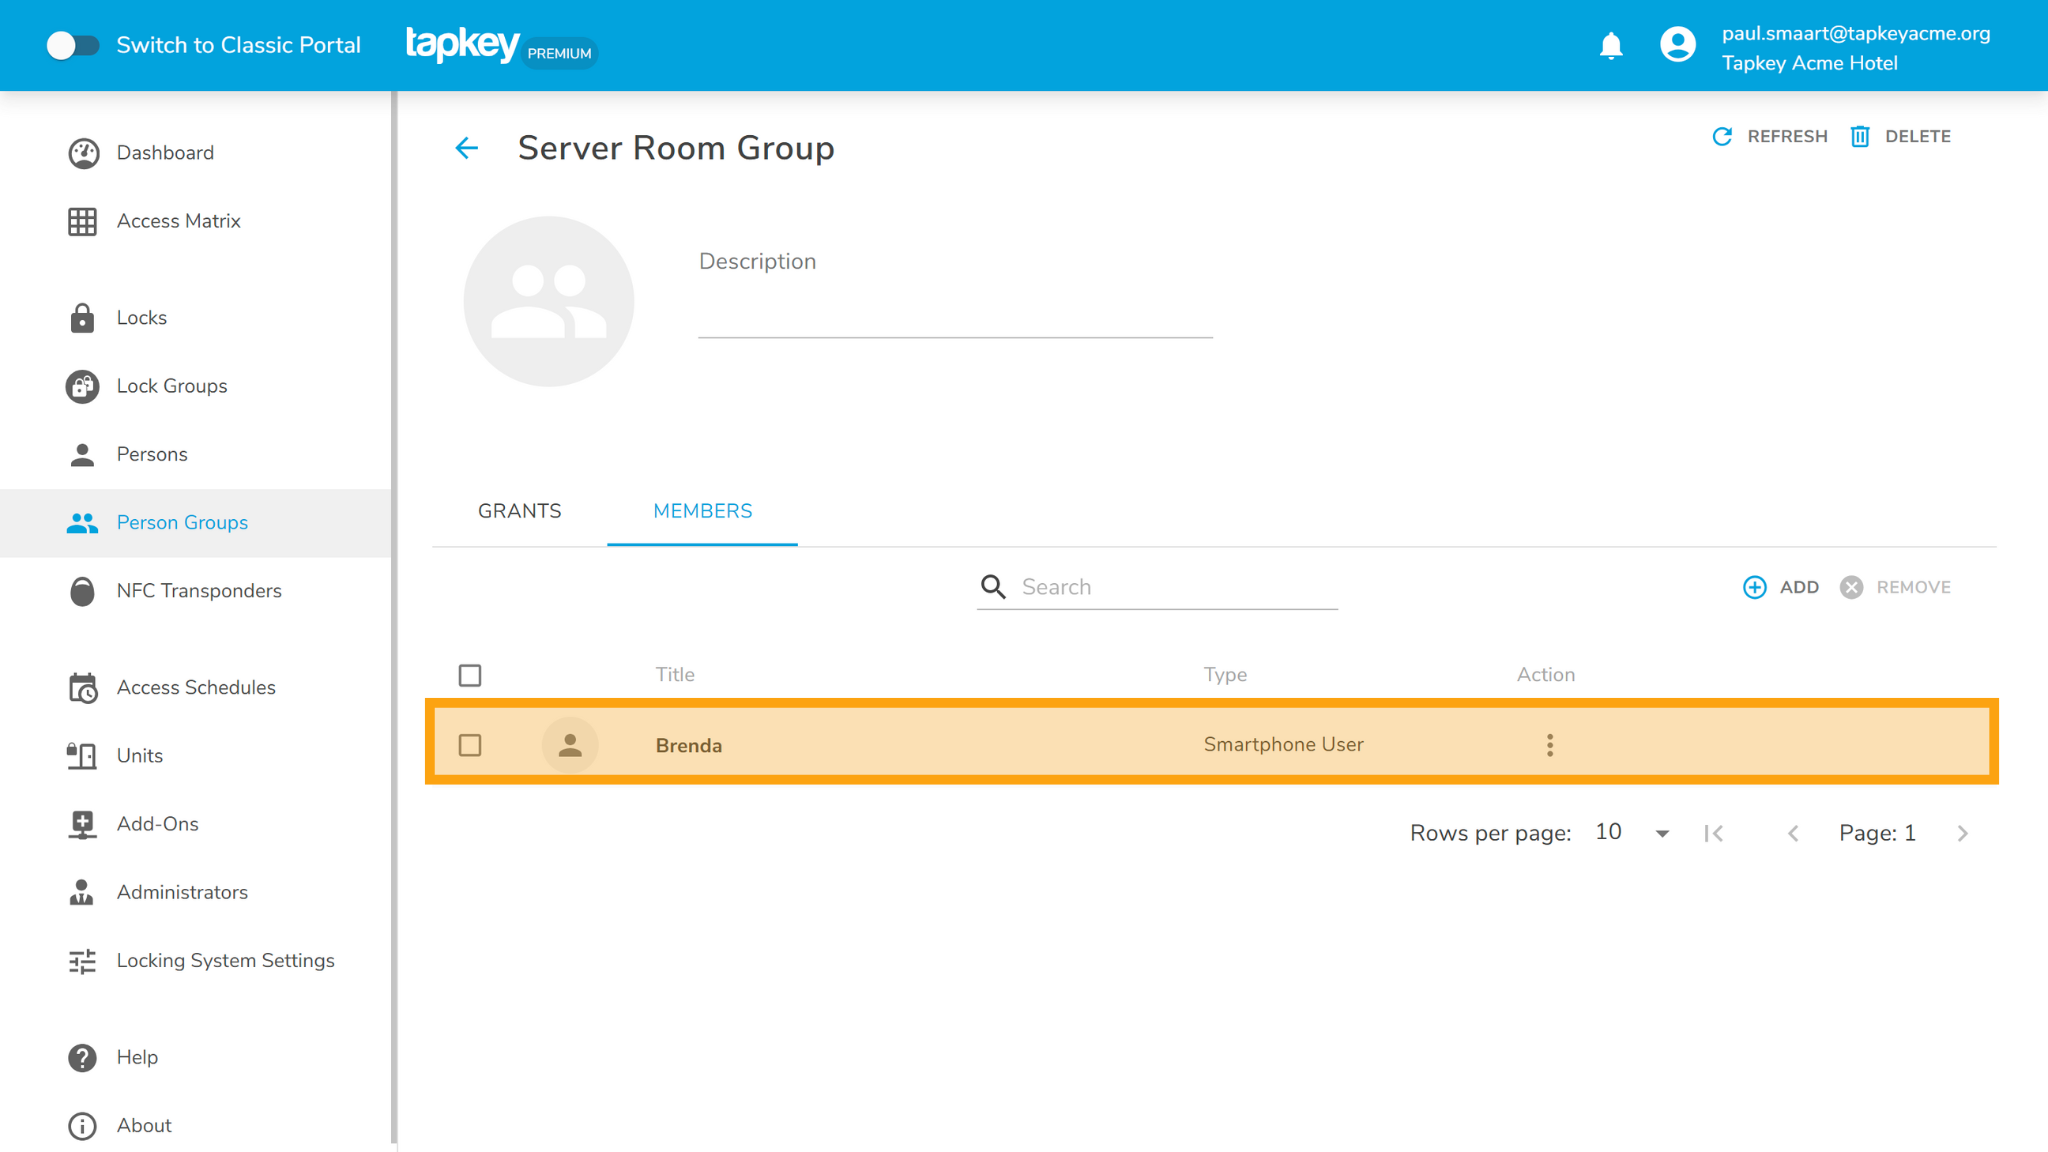
Task: Click the Dashboard gauge icon
Action: coord(83,153)
